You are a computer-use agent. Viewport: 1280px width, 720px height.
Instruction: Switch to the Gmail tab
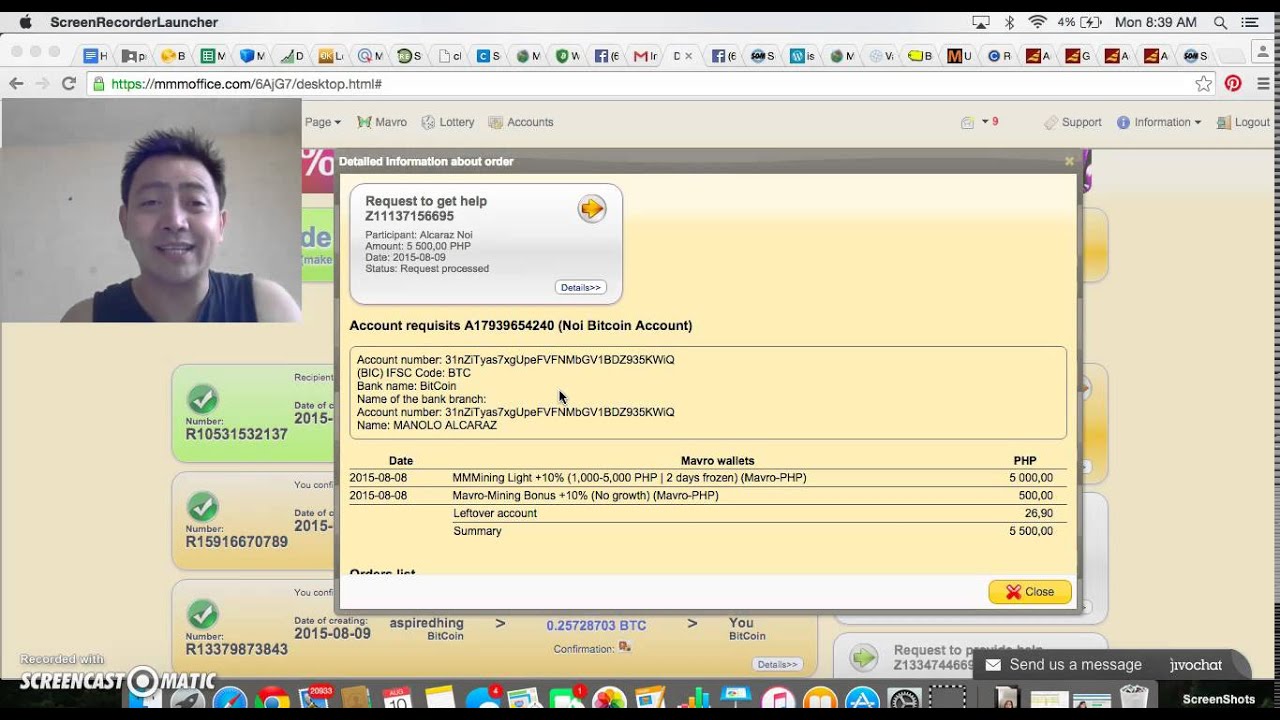click(646, 56)
